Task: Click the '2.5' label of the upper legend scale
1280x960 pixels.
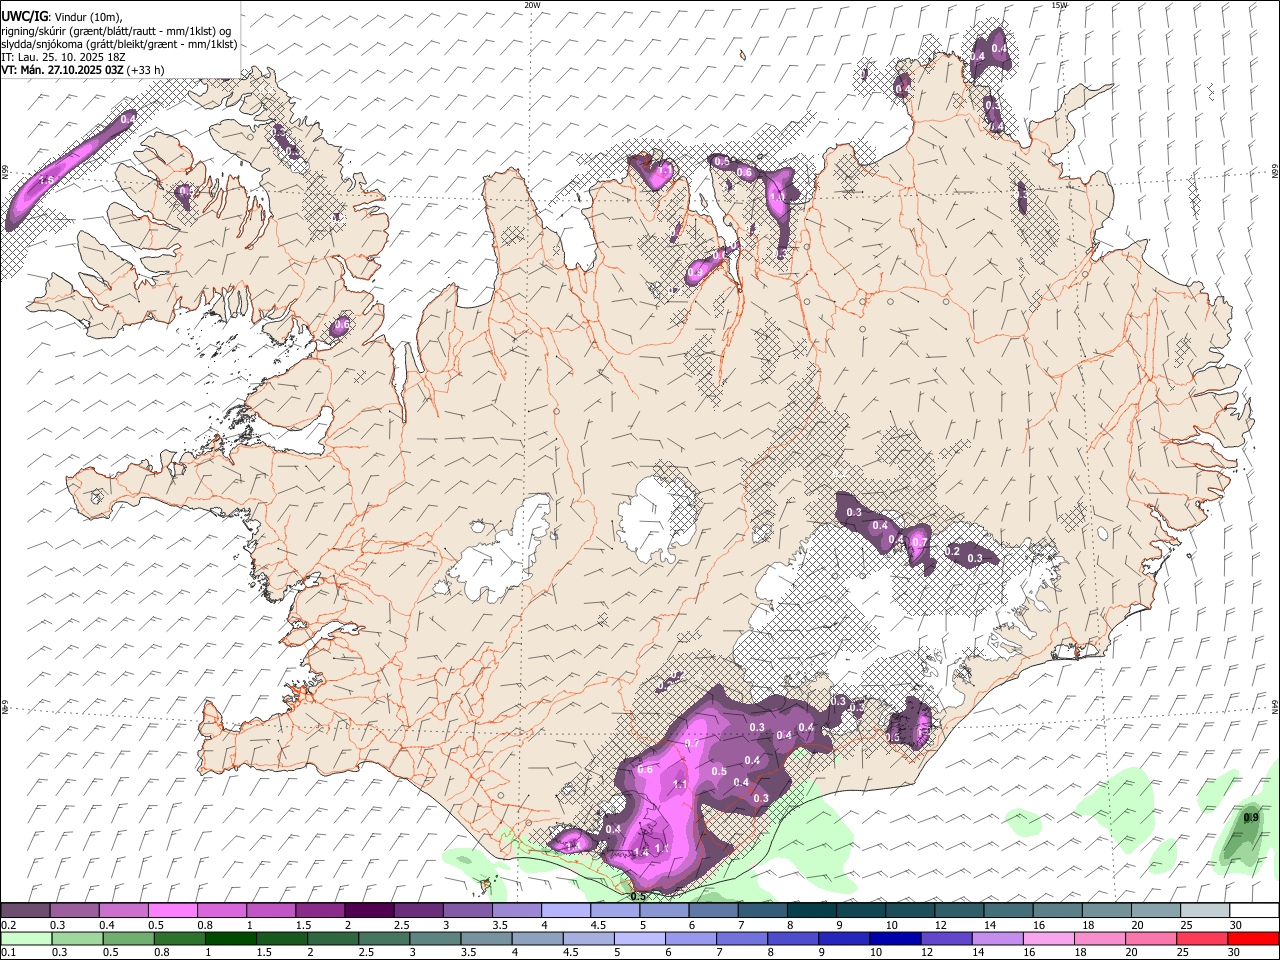Action: 401,925
